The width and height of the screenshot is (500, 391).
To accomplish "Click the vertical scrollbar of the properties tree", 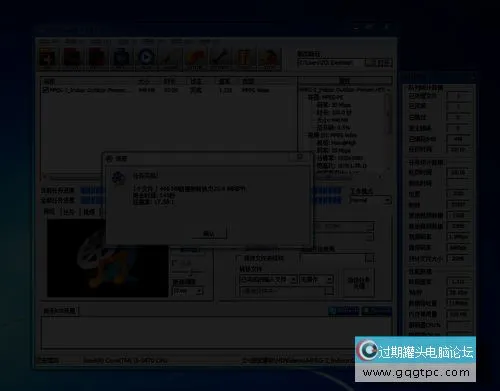I will (388, 132).
